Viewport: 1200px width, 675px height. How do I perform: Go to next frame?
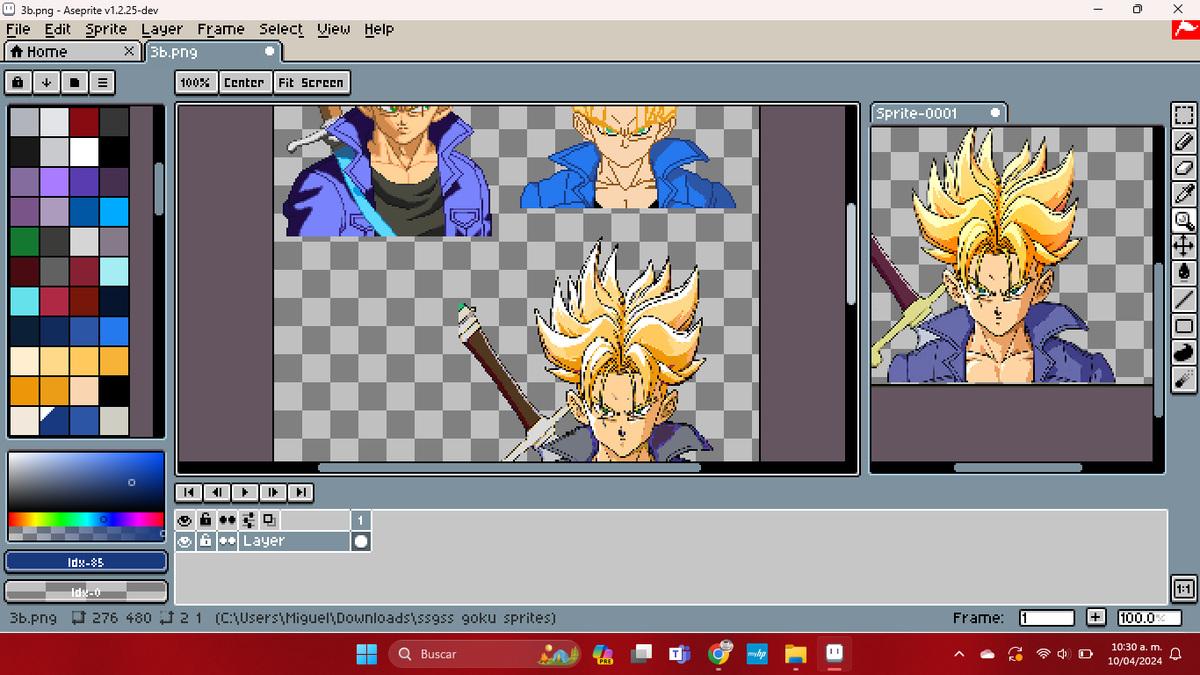(272, 492)
